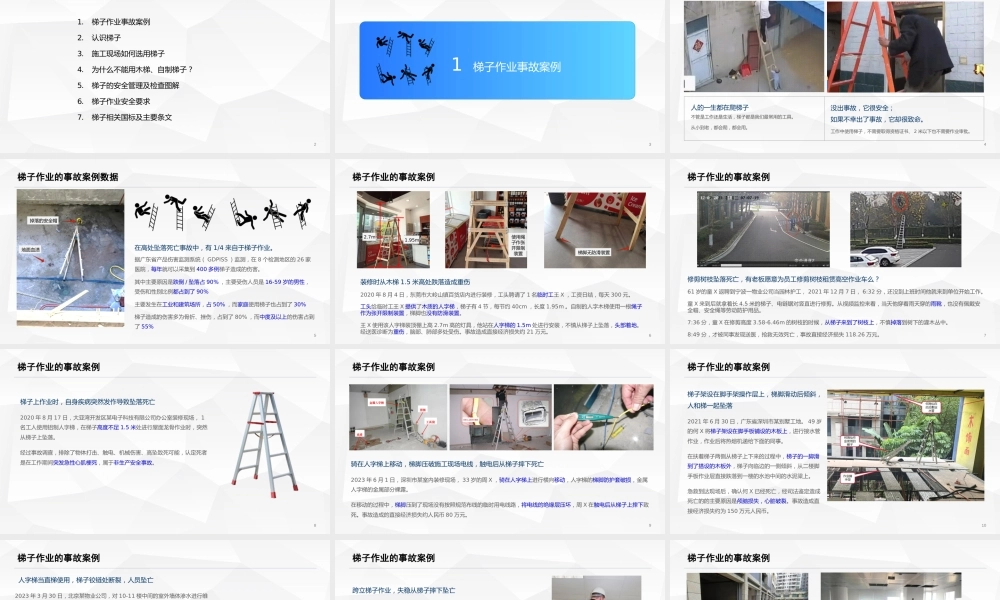1000x600 pixels.
Task: Select heading 骑在人字梯上移动，梯脚压破施工现场电线
Action: pyautogui.click(x=447, y=464)
